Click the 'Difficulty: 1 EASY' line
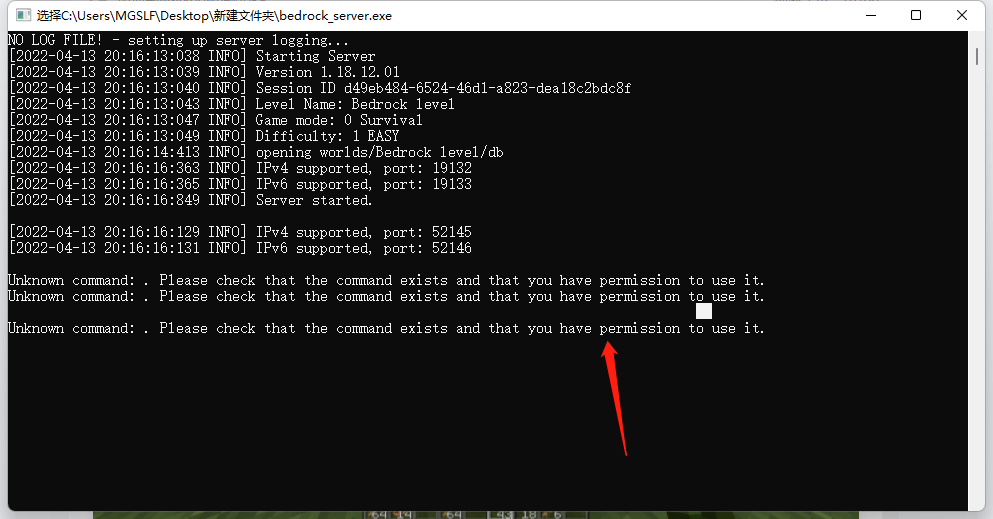 [x=204, y=136]
